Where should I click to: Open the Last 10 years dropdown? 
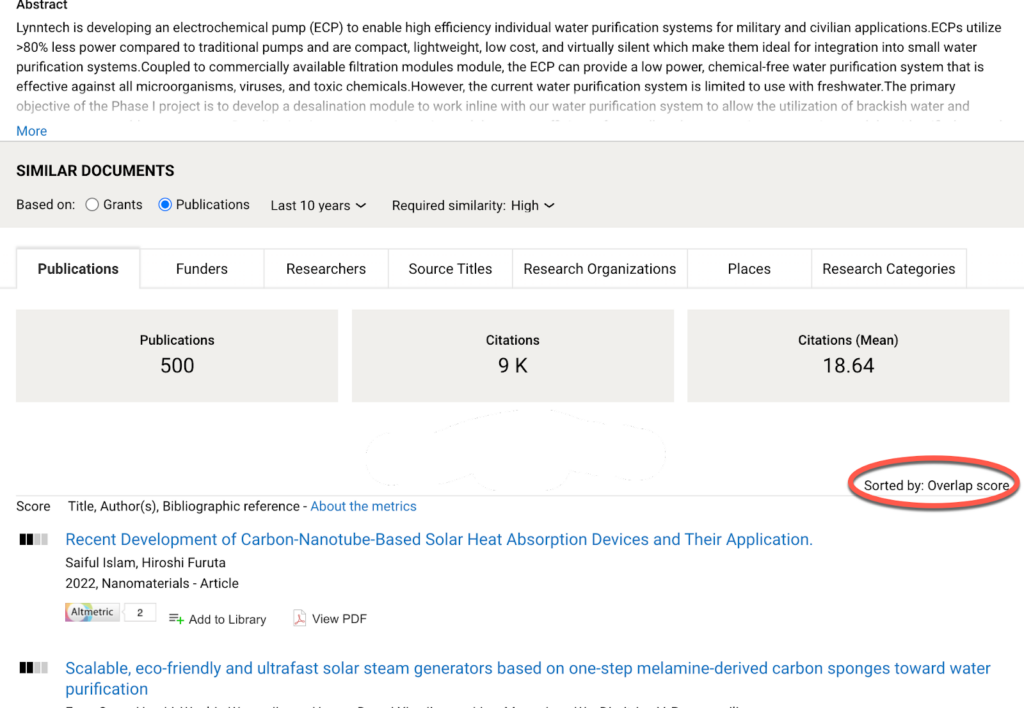[x=318, y=206]
